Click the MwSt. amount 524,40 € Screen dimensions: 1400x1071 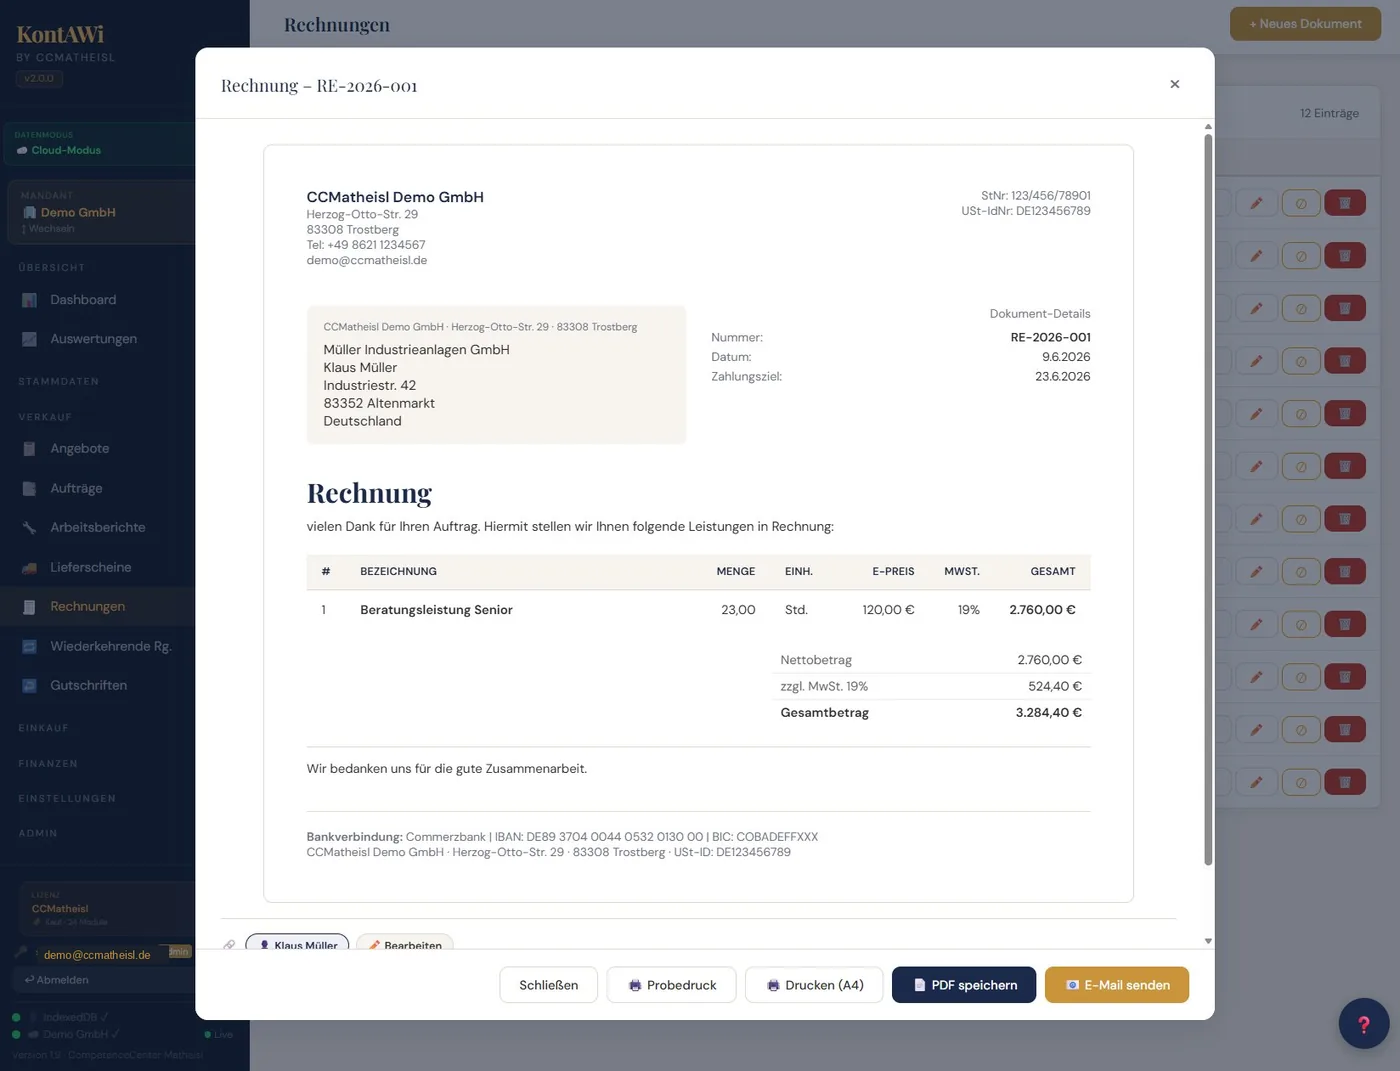coord(1054,687)
